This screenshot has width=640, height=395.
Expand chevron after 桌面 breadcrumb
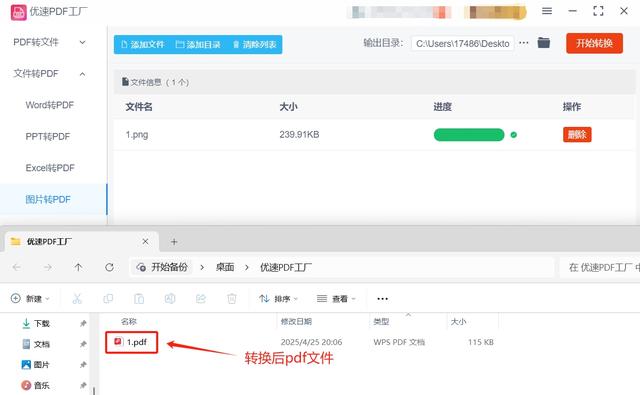(247, 267)
